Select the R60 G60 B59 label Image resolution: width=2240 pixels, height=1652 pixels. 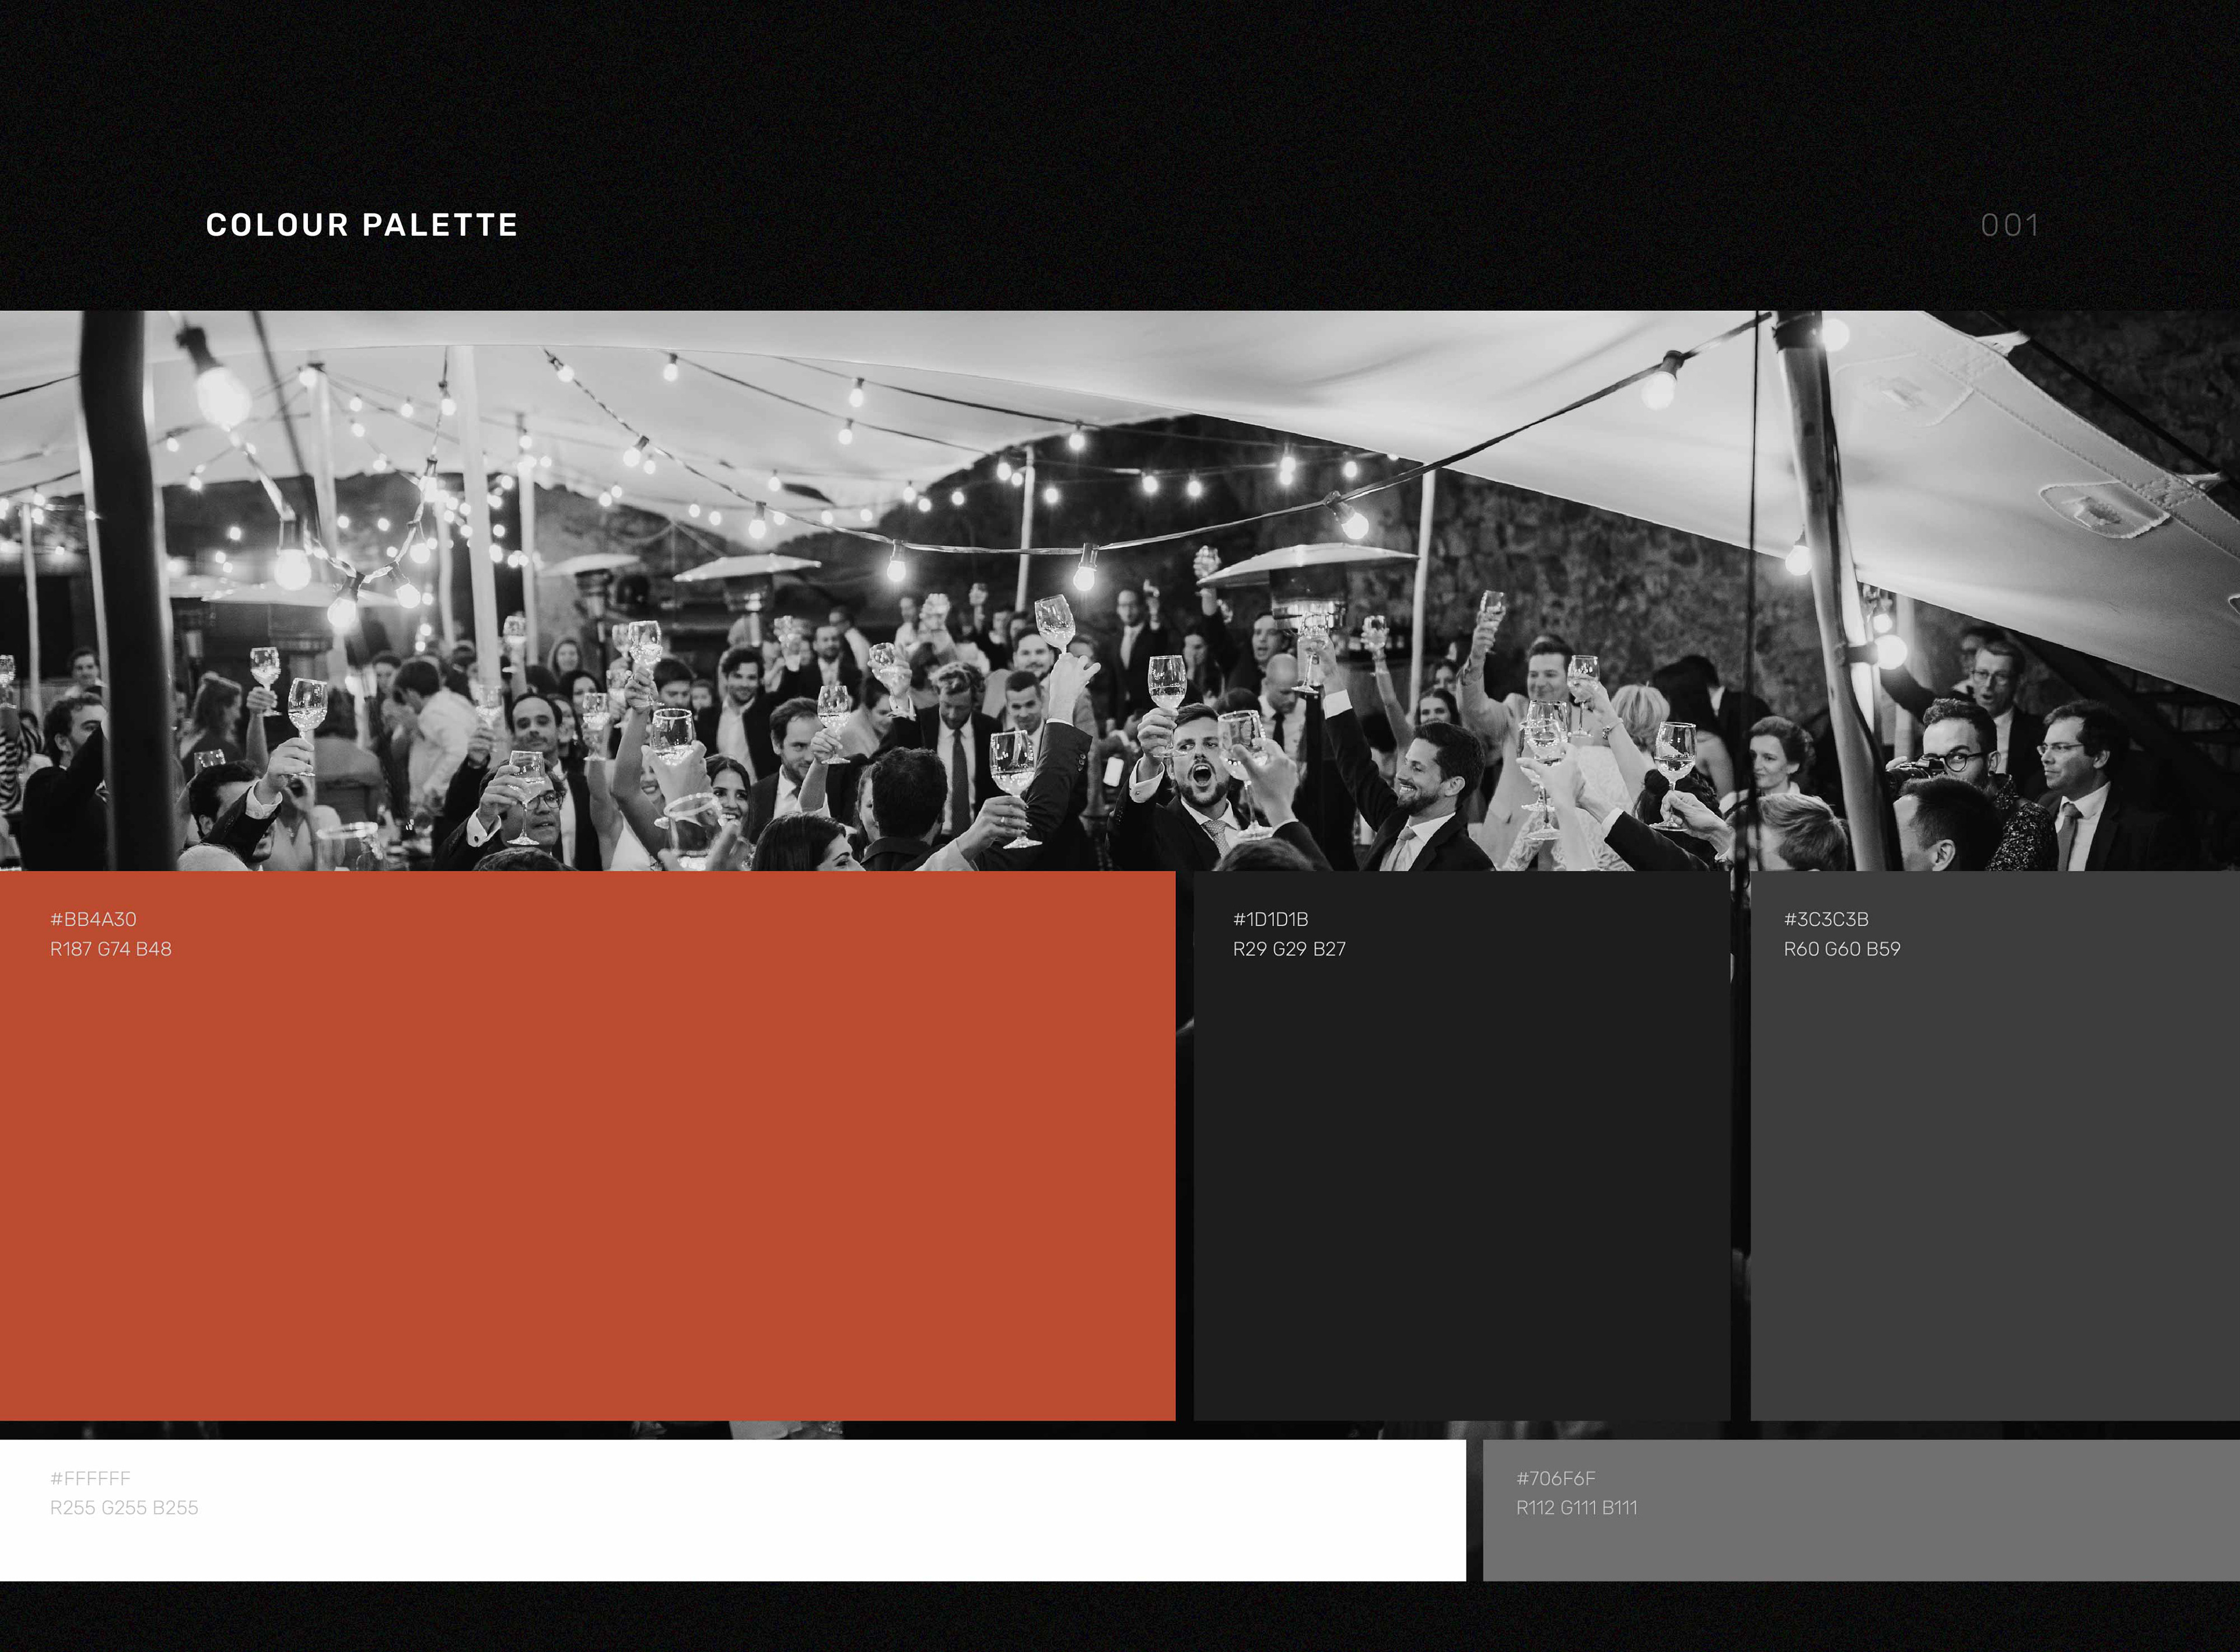pyautogui.click(x=1842, y=949)
